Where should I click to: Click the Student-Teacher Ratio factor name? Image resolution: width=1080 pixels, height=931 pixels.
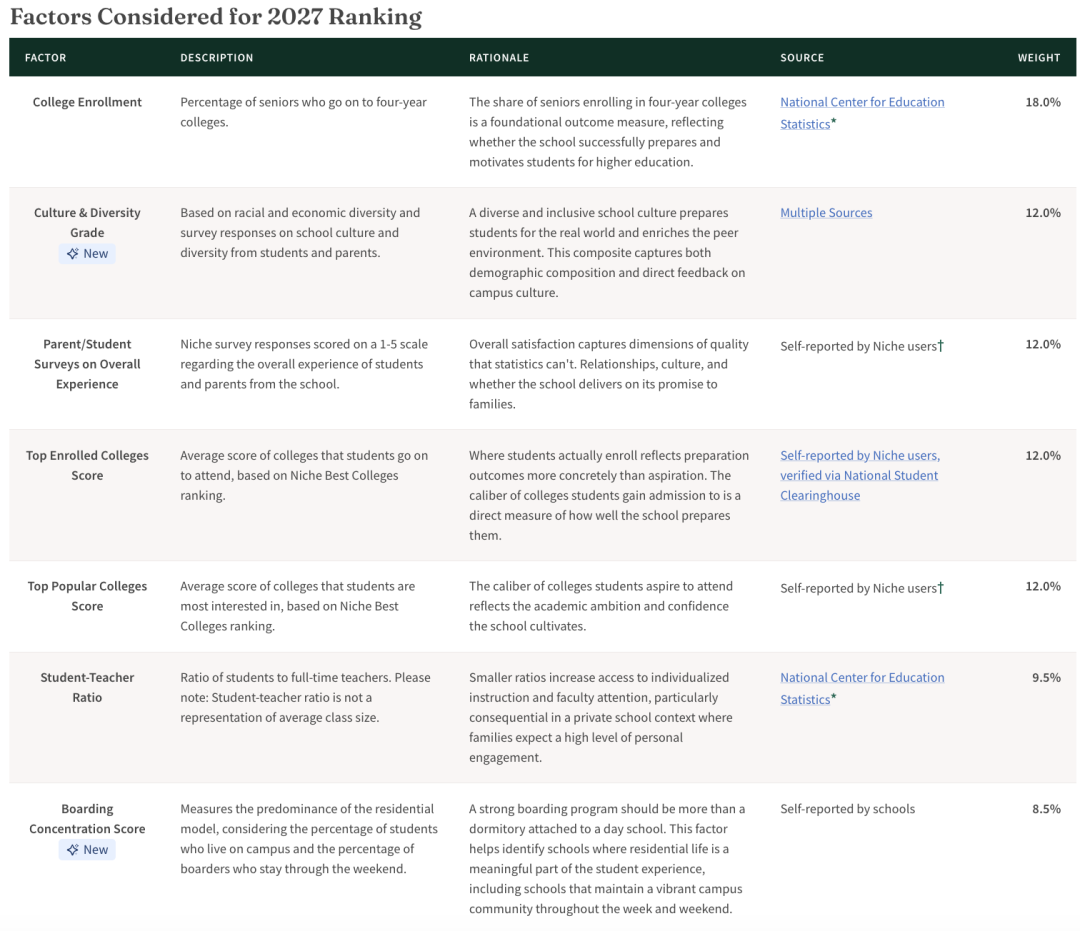pos(87,687)
